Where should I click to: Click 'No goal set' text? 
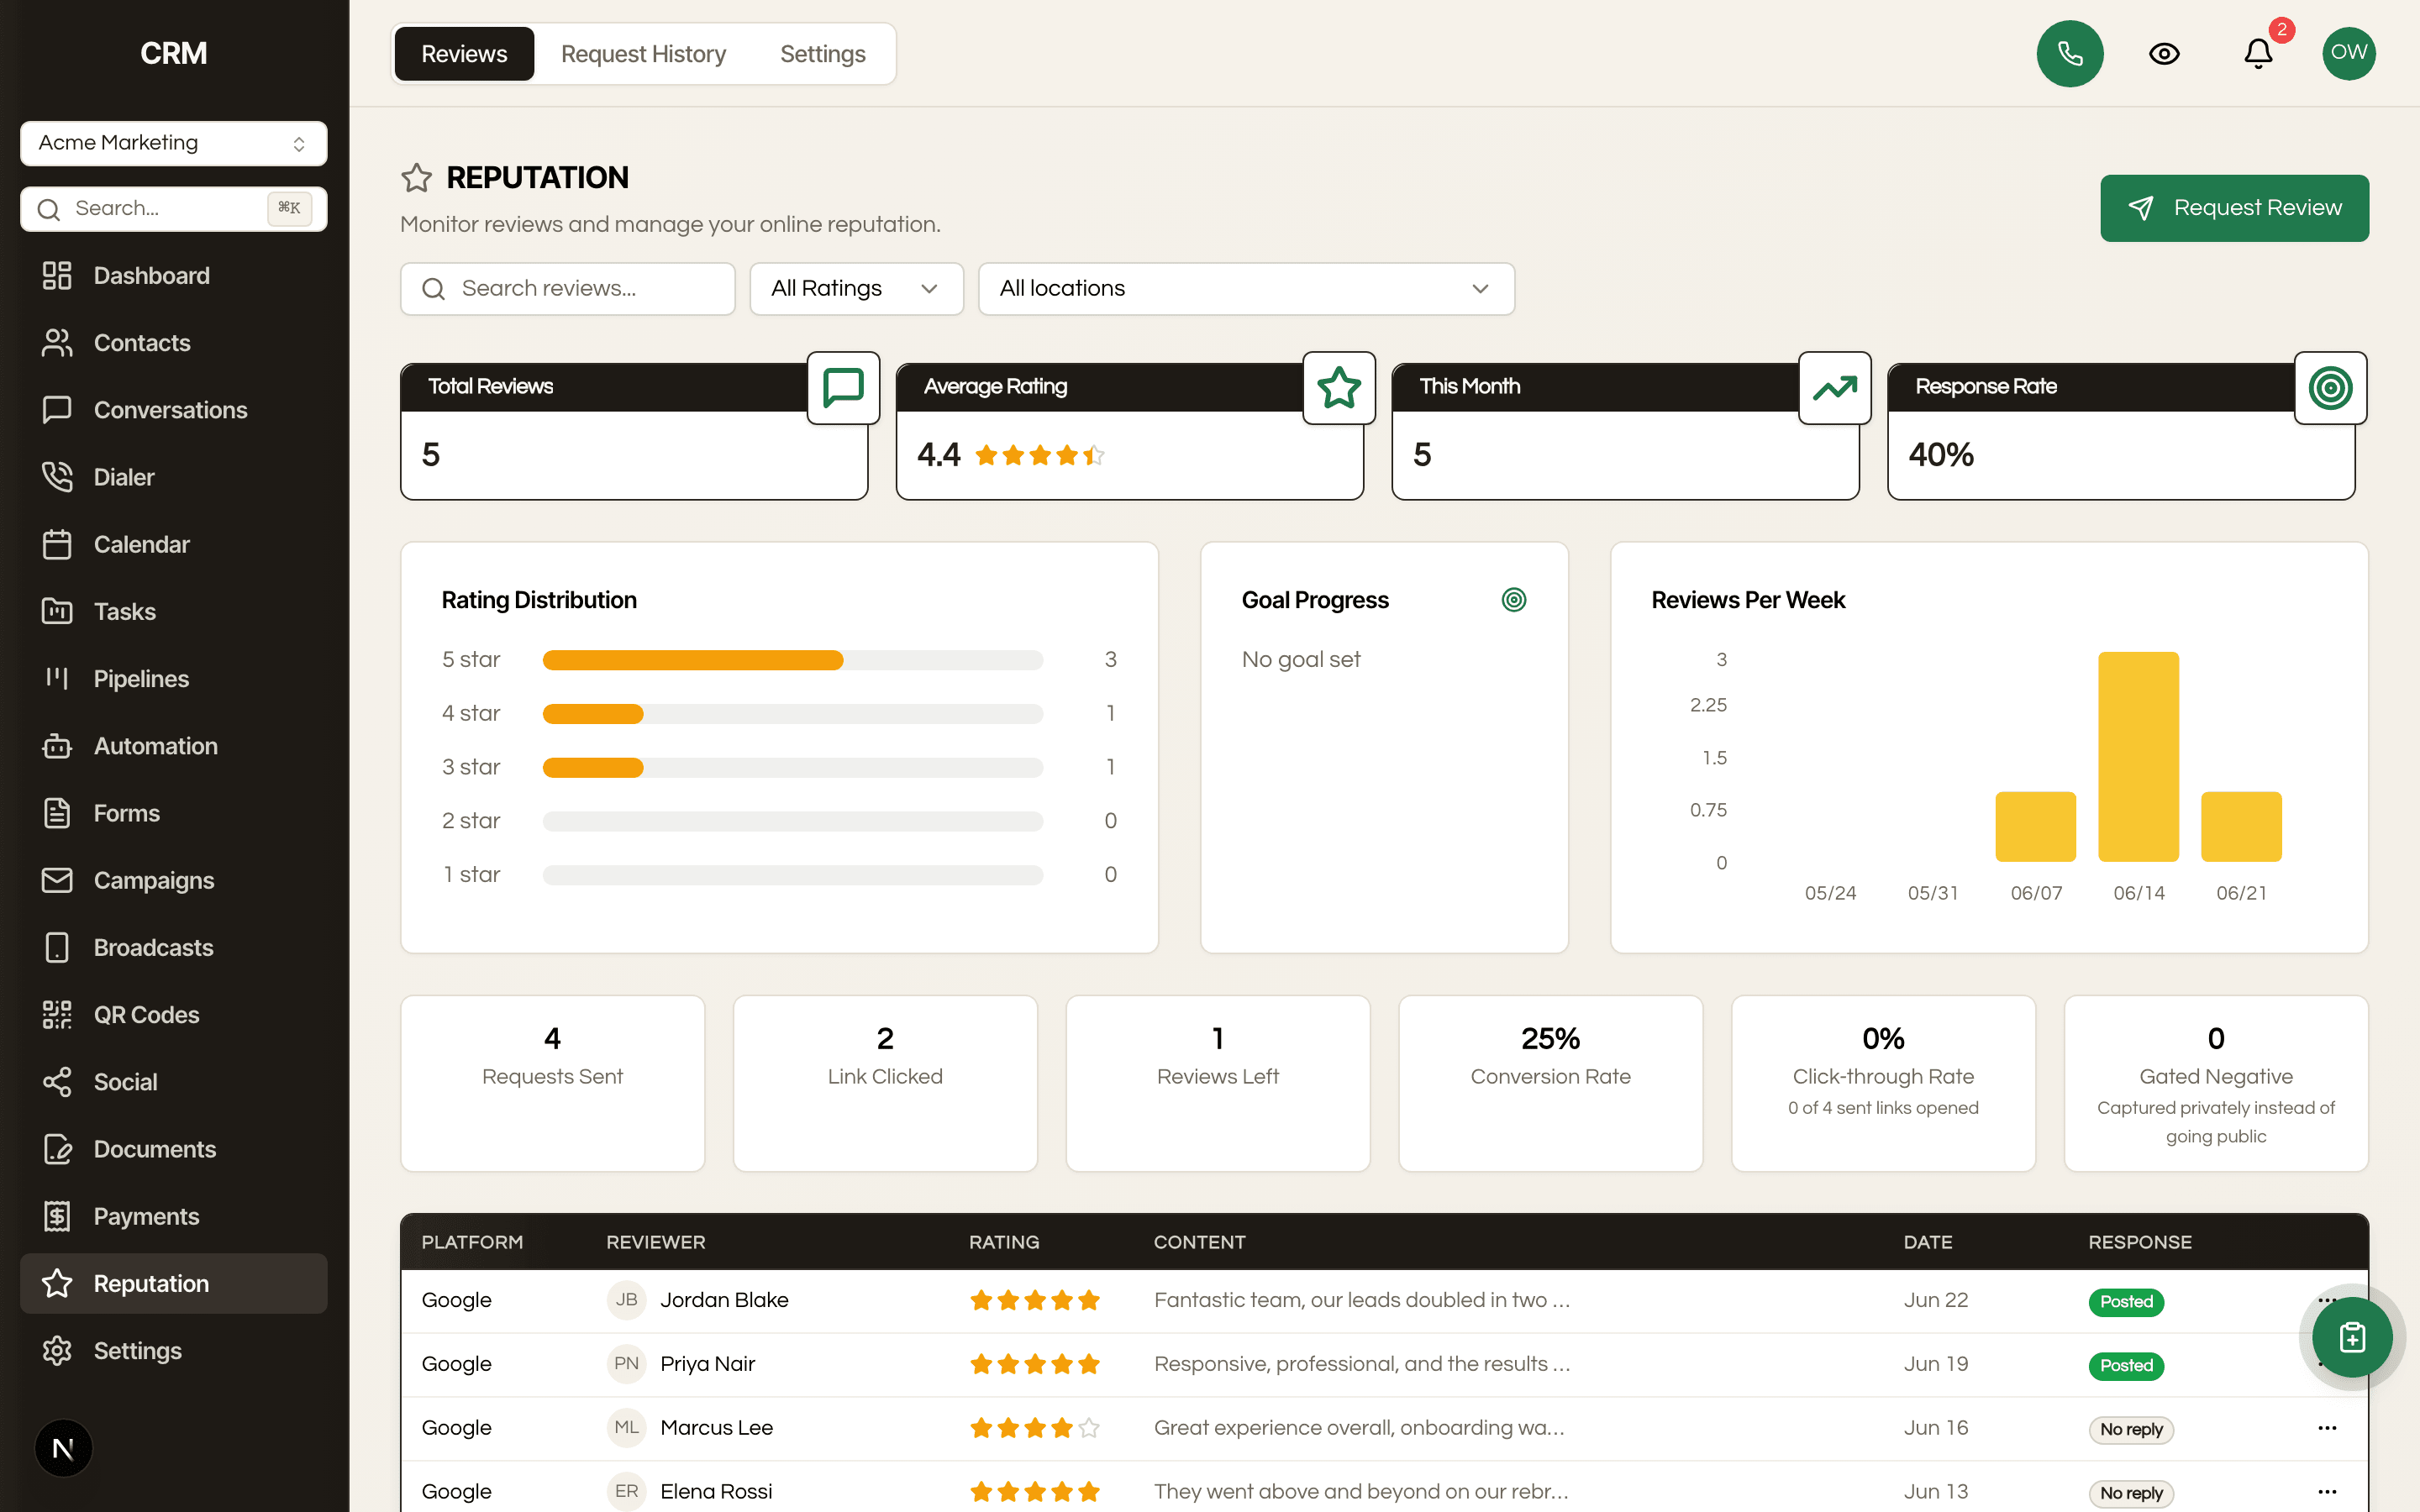tap(1300, 660)
